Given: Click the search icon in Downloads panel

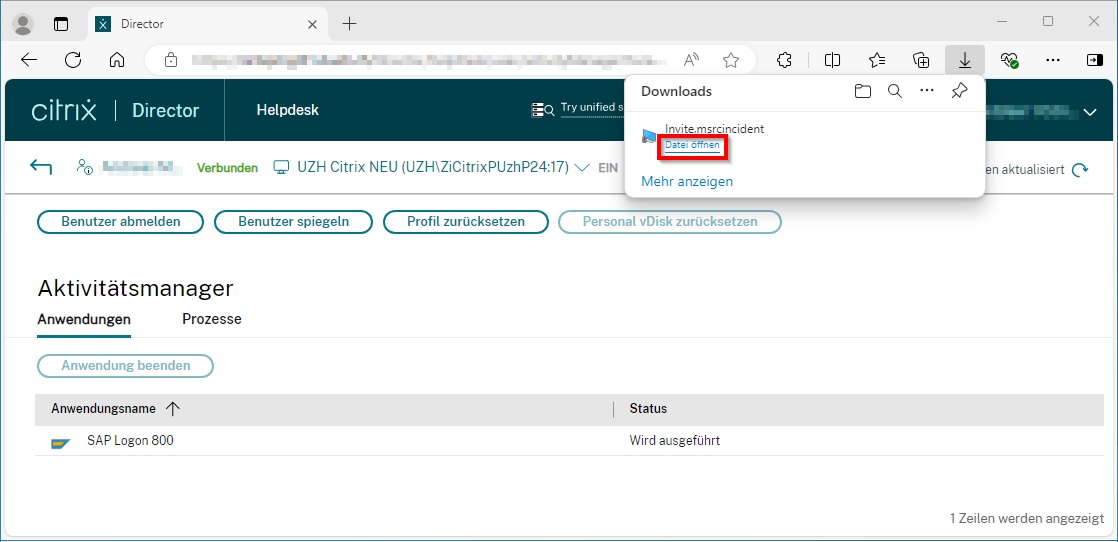Looking at the screenshot, I should tap(895, 91).
